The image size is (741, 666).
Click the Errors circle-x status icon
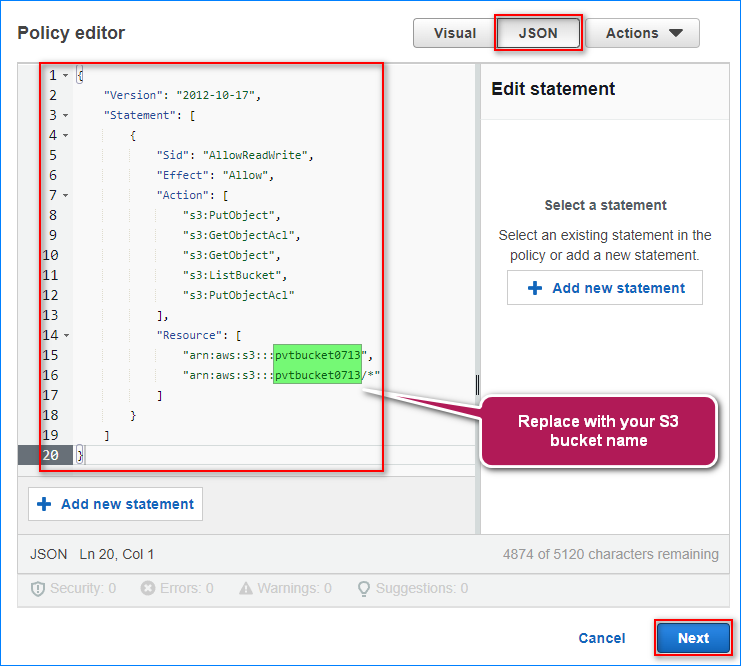[148, 589]
